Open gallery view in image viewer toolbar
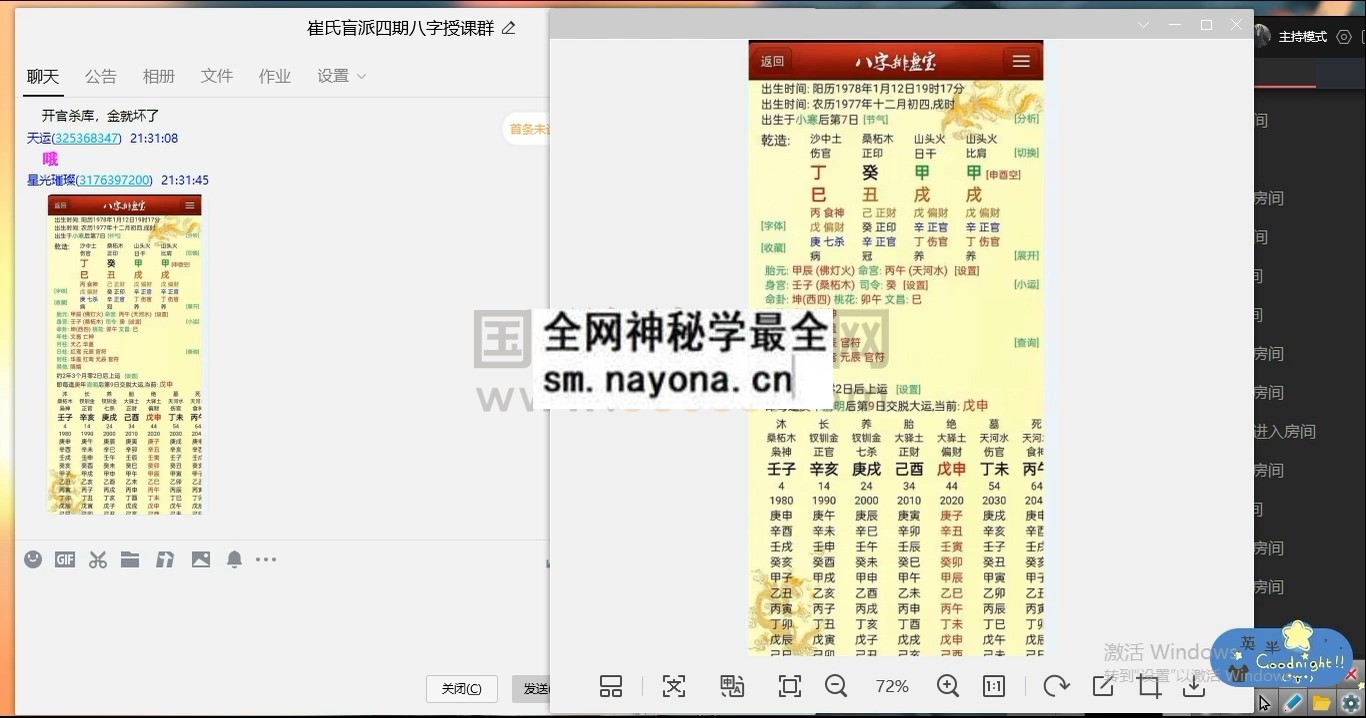 click(x=611, y=686)
